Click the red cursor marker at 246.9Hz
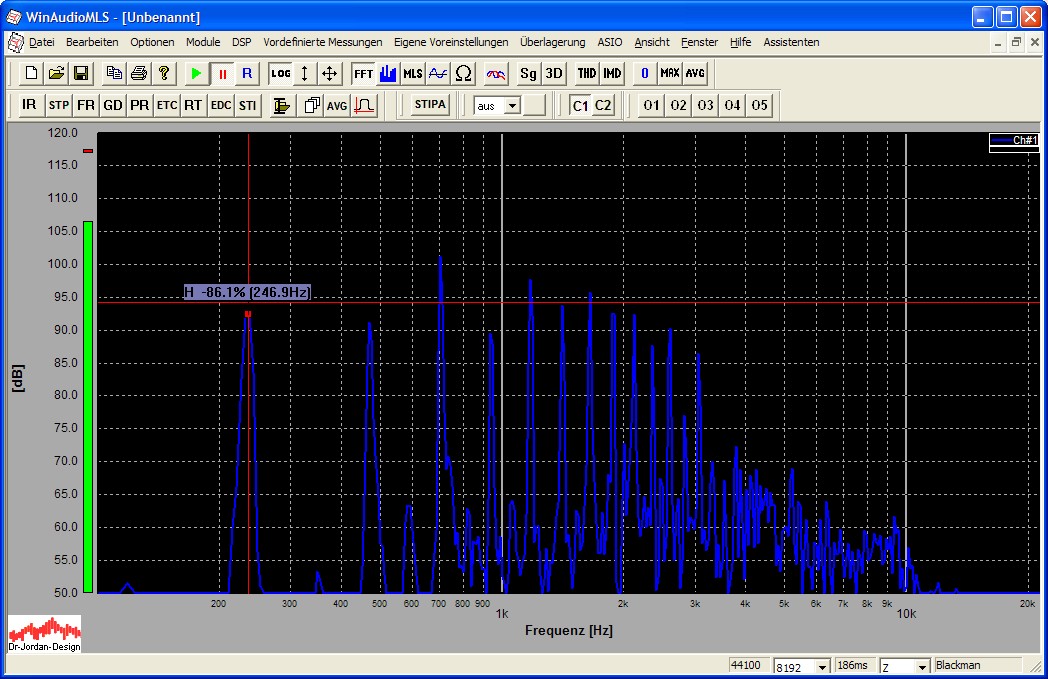Viewport: 1048px width, 679px height. [248, 314]
